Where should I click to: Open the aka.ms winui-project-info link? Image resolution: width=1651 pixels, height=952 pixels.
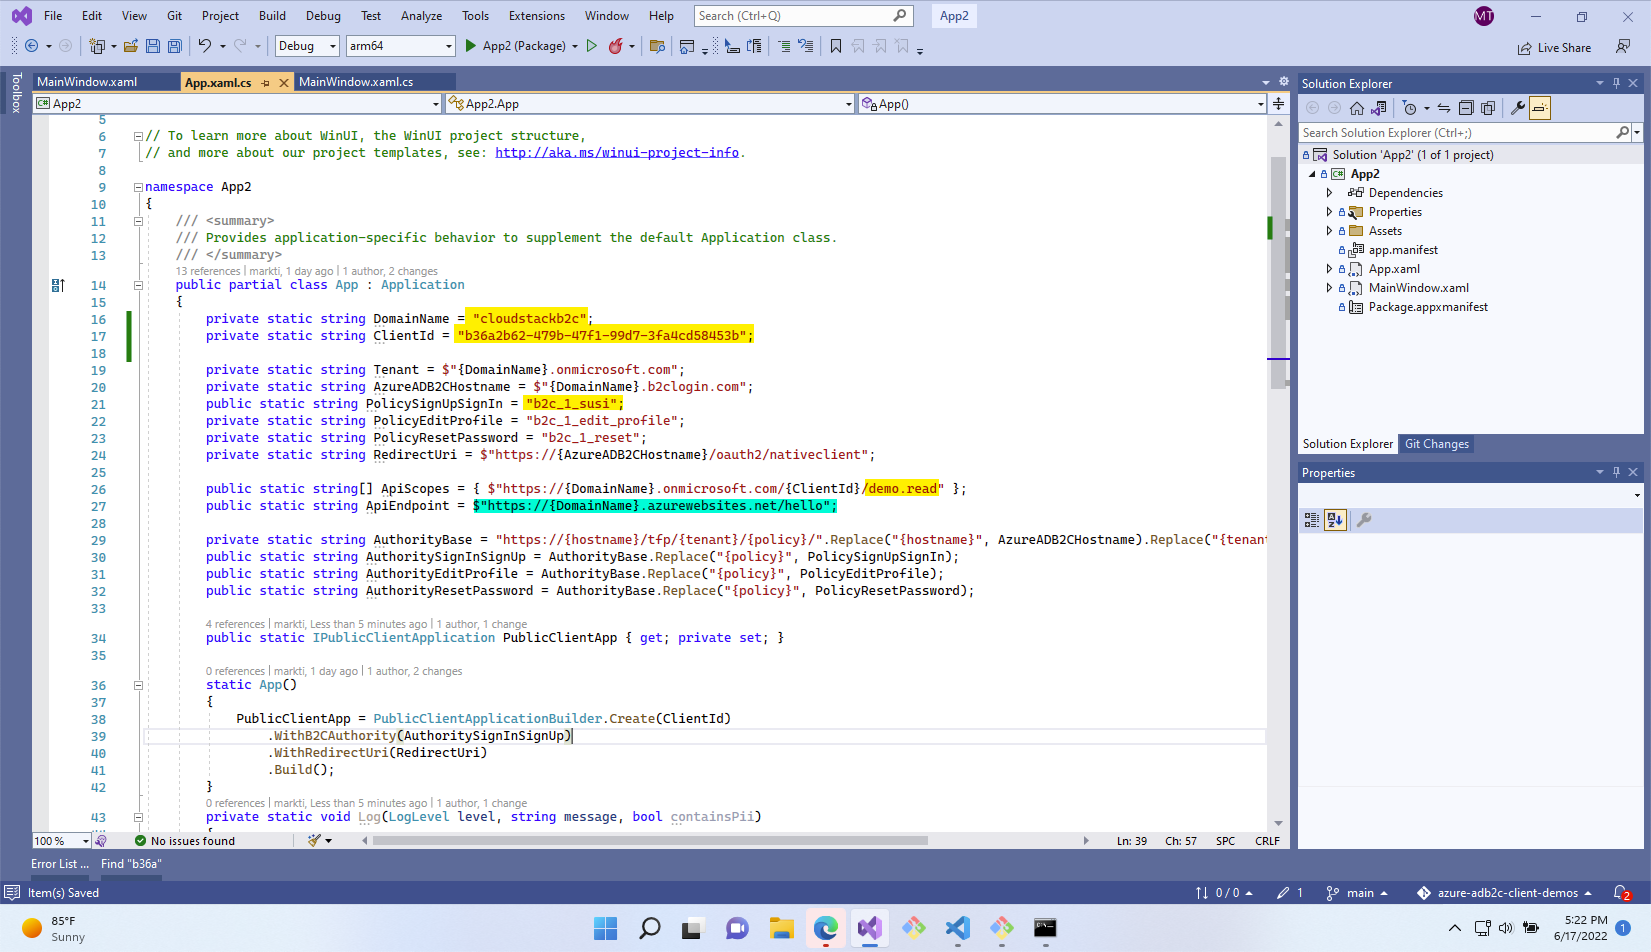tap(617, 153)
